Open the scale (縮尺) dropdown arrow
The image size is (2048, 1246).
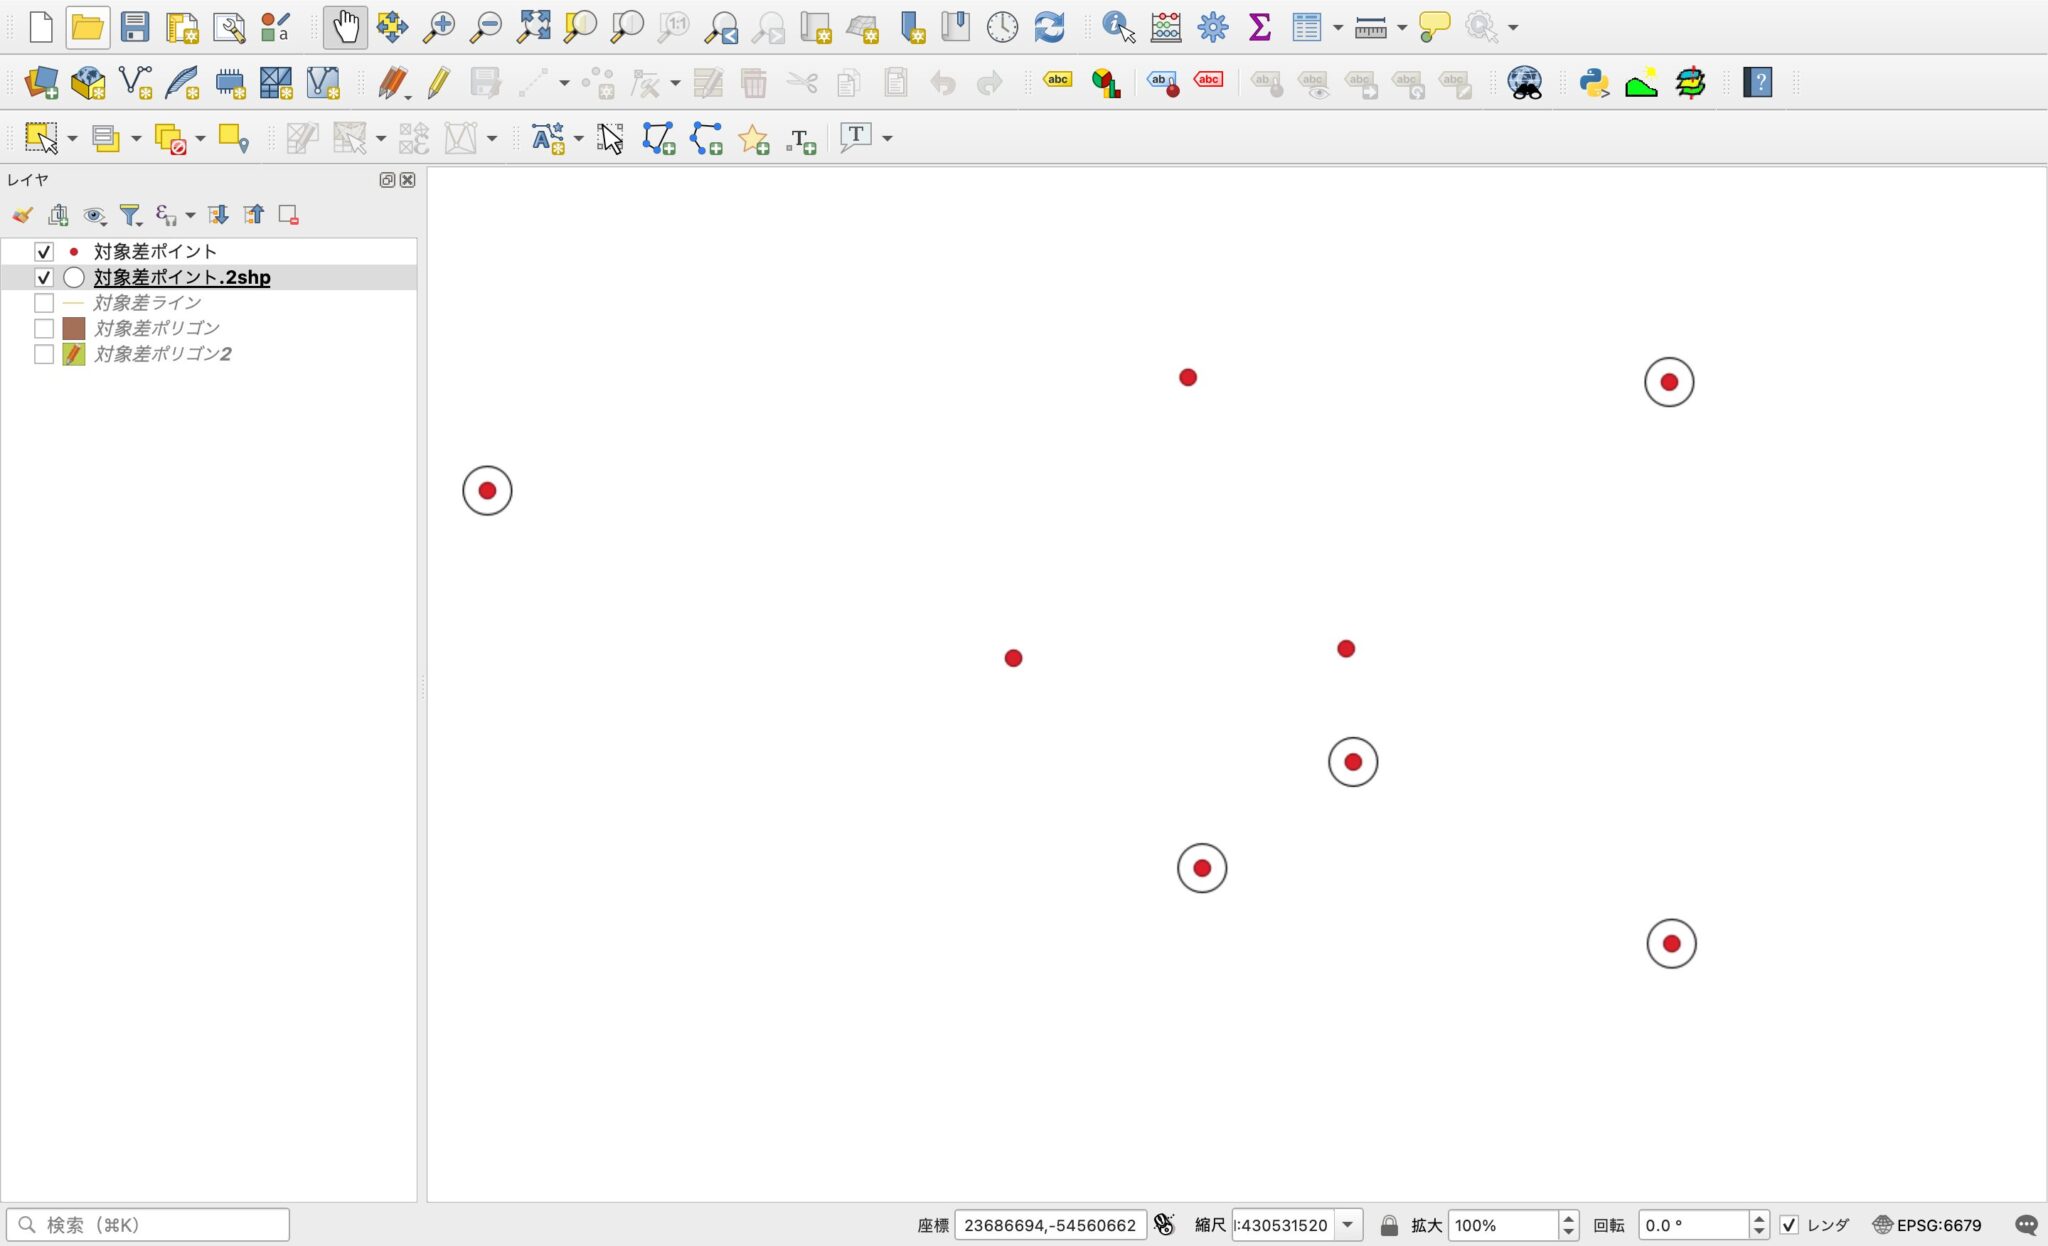[x=1348, y=1225]
